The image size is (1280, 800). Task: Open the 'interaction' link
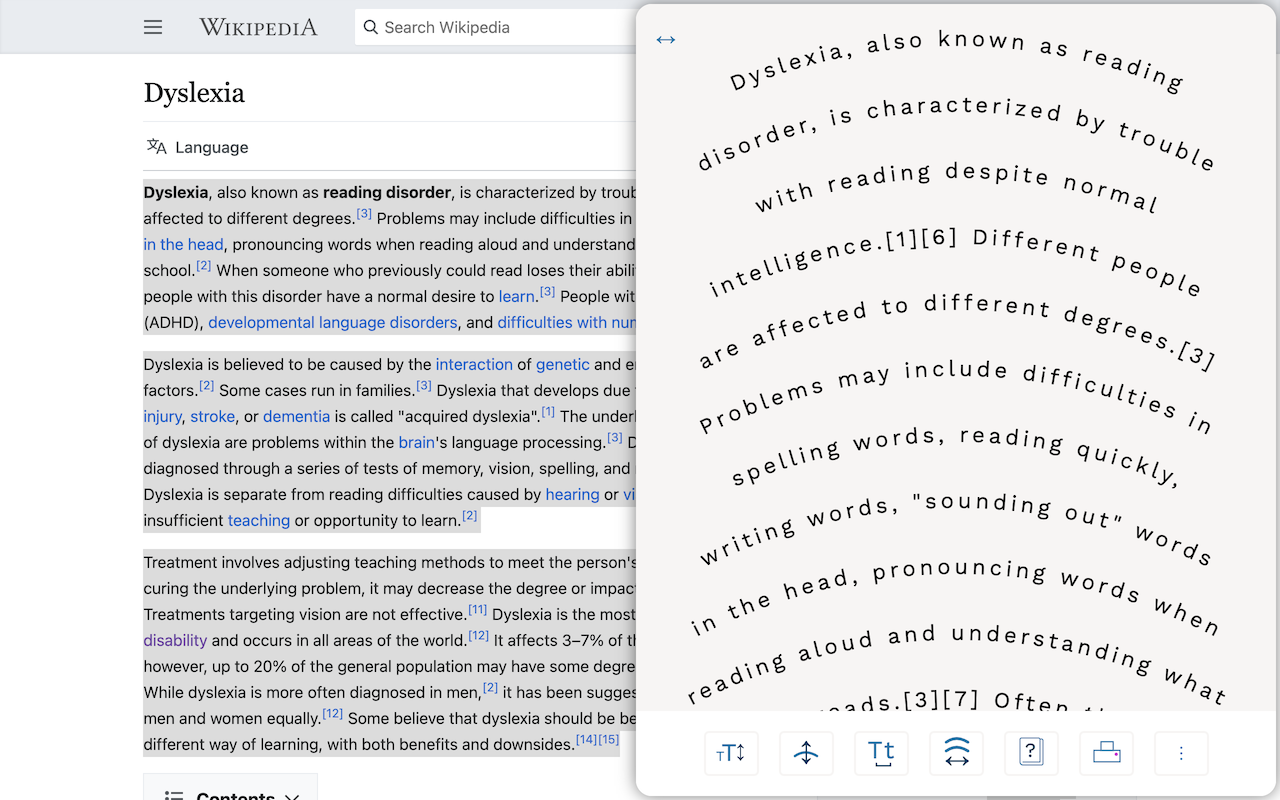[474, 364]
